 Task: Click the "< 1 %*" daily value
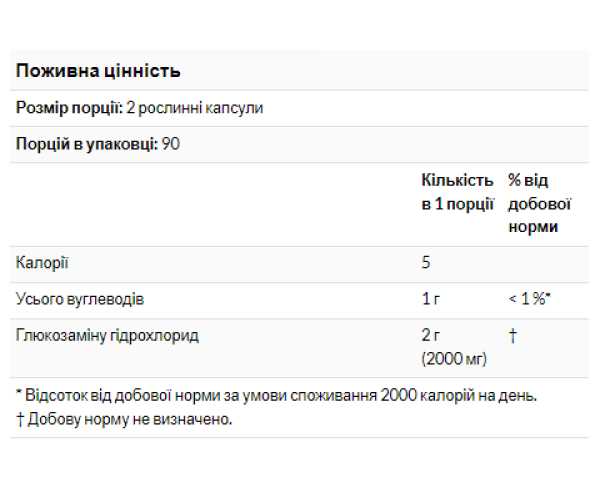530,299
